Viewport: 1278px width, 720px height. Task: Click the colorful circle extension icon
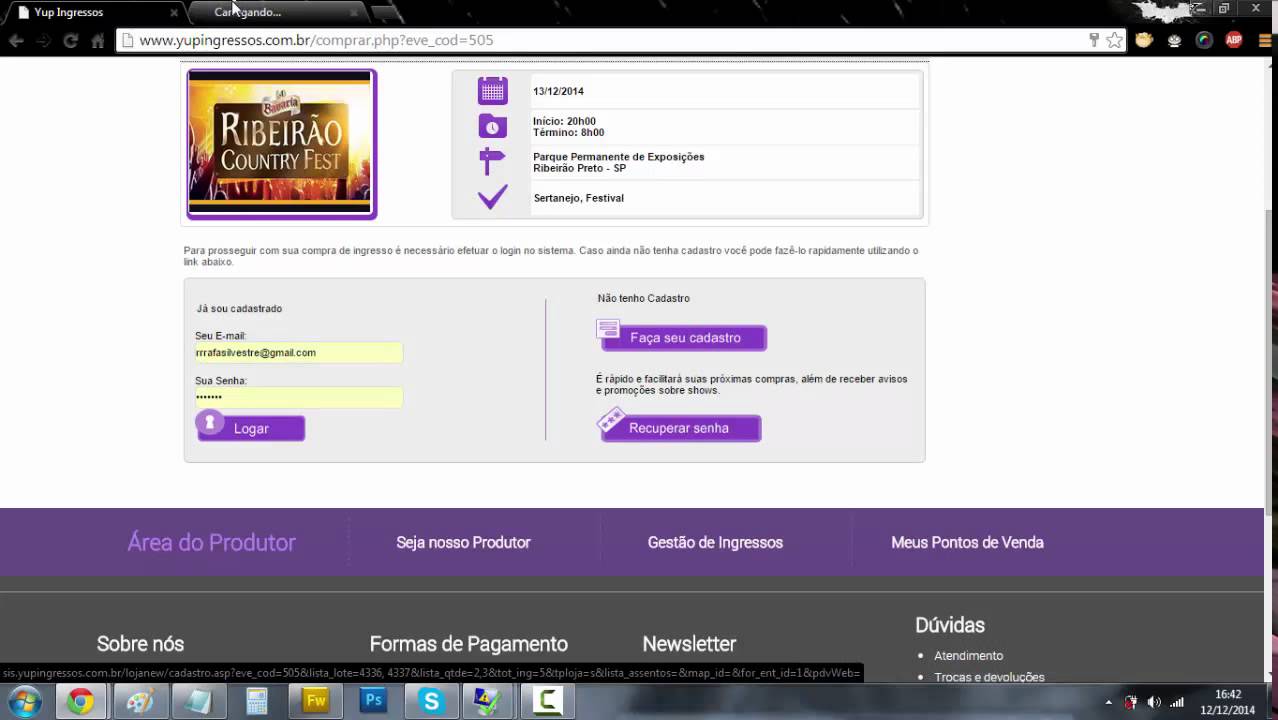(x=1204, y=40)
